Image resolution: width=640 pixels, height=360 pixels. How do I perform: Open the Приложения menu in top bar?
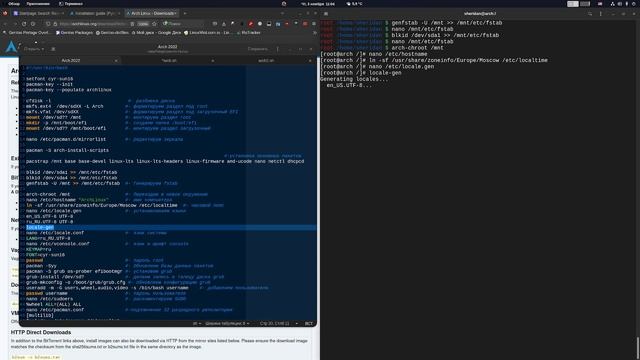click(38, 4)
